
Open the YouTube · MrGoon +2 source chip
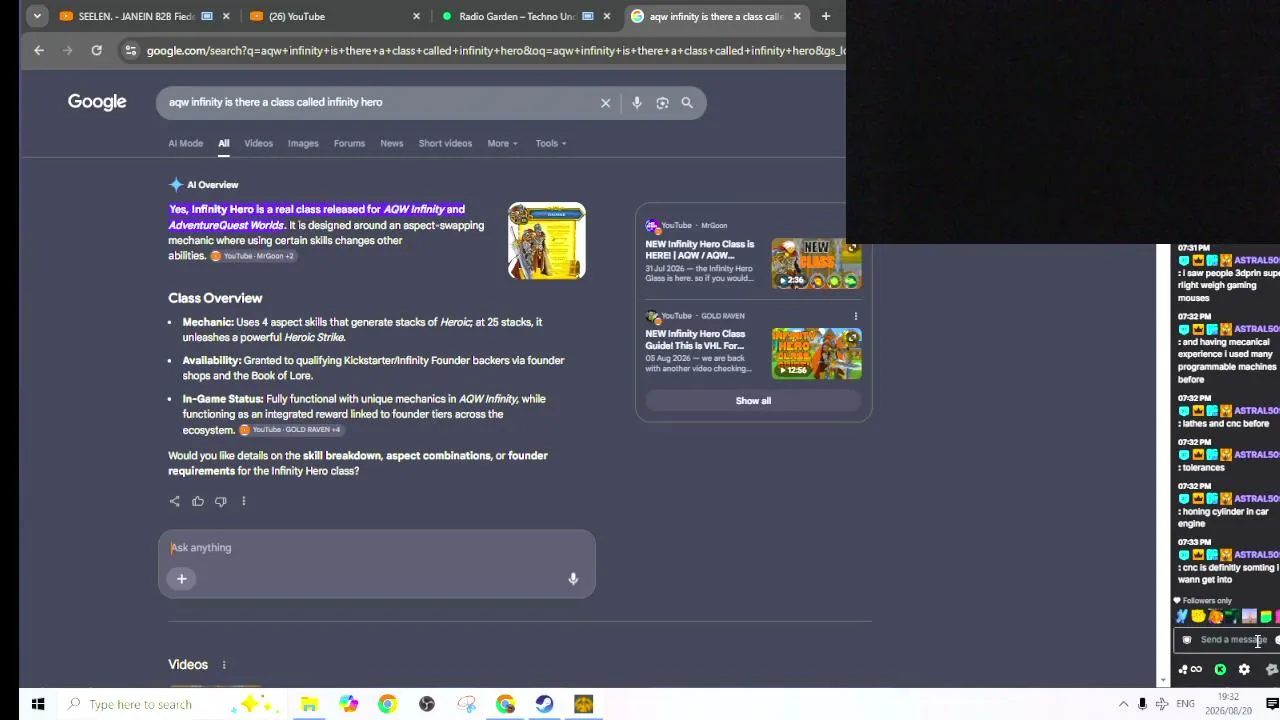coord(253,256)
